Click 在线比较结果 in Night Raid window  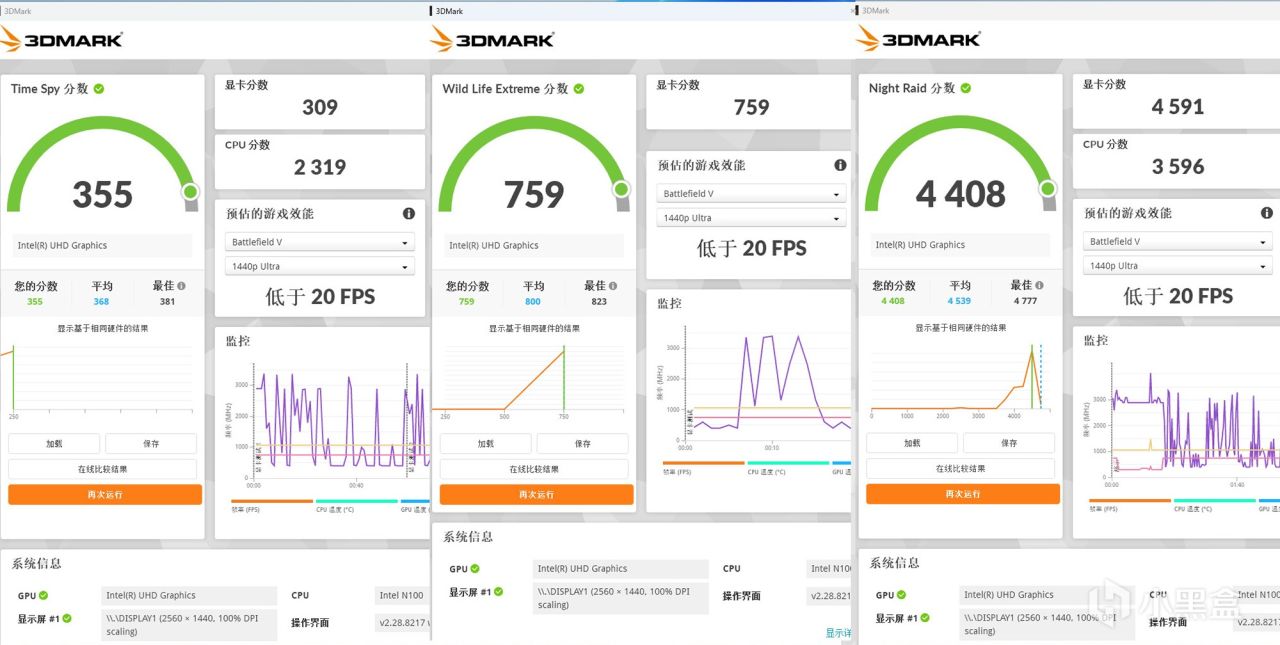[960, 469]
